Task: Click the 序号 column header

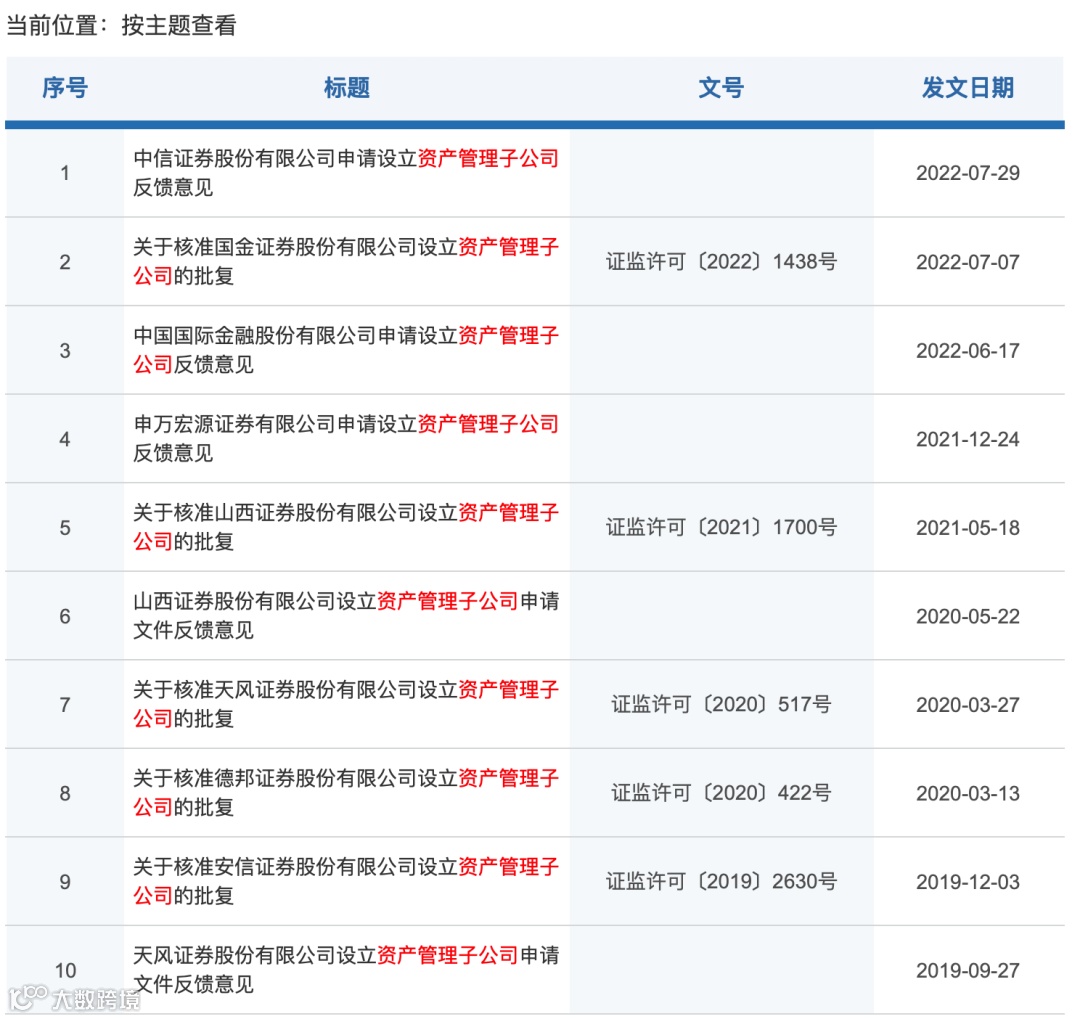Action: [x=65, y=88]
